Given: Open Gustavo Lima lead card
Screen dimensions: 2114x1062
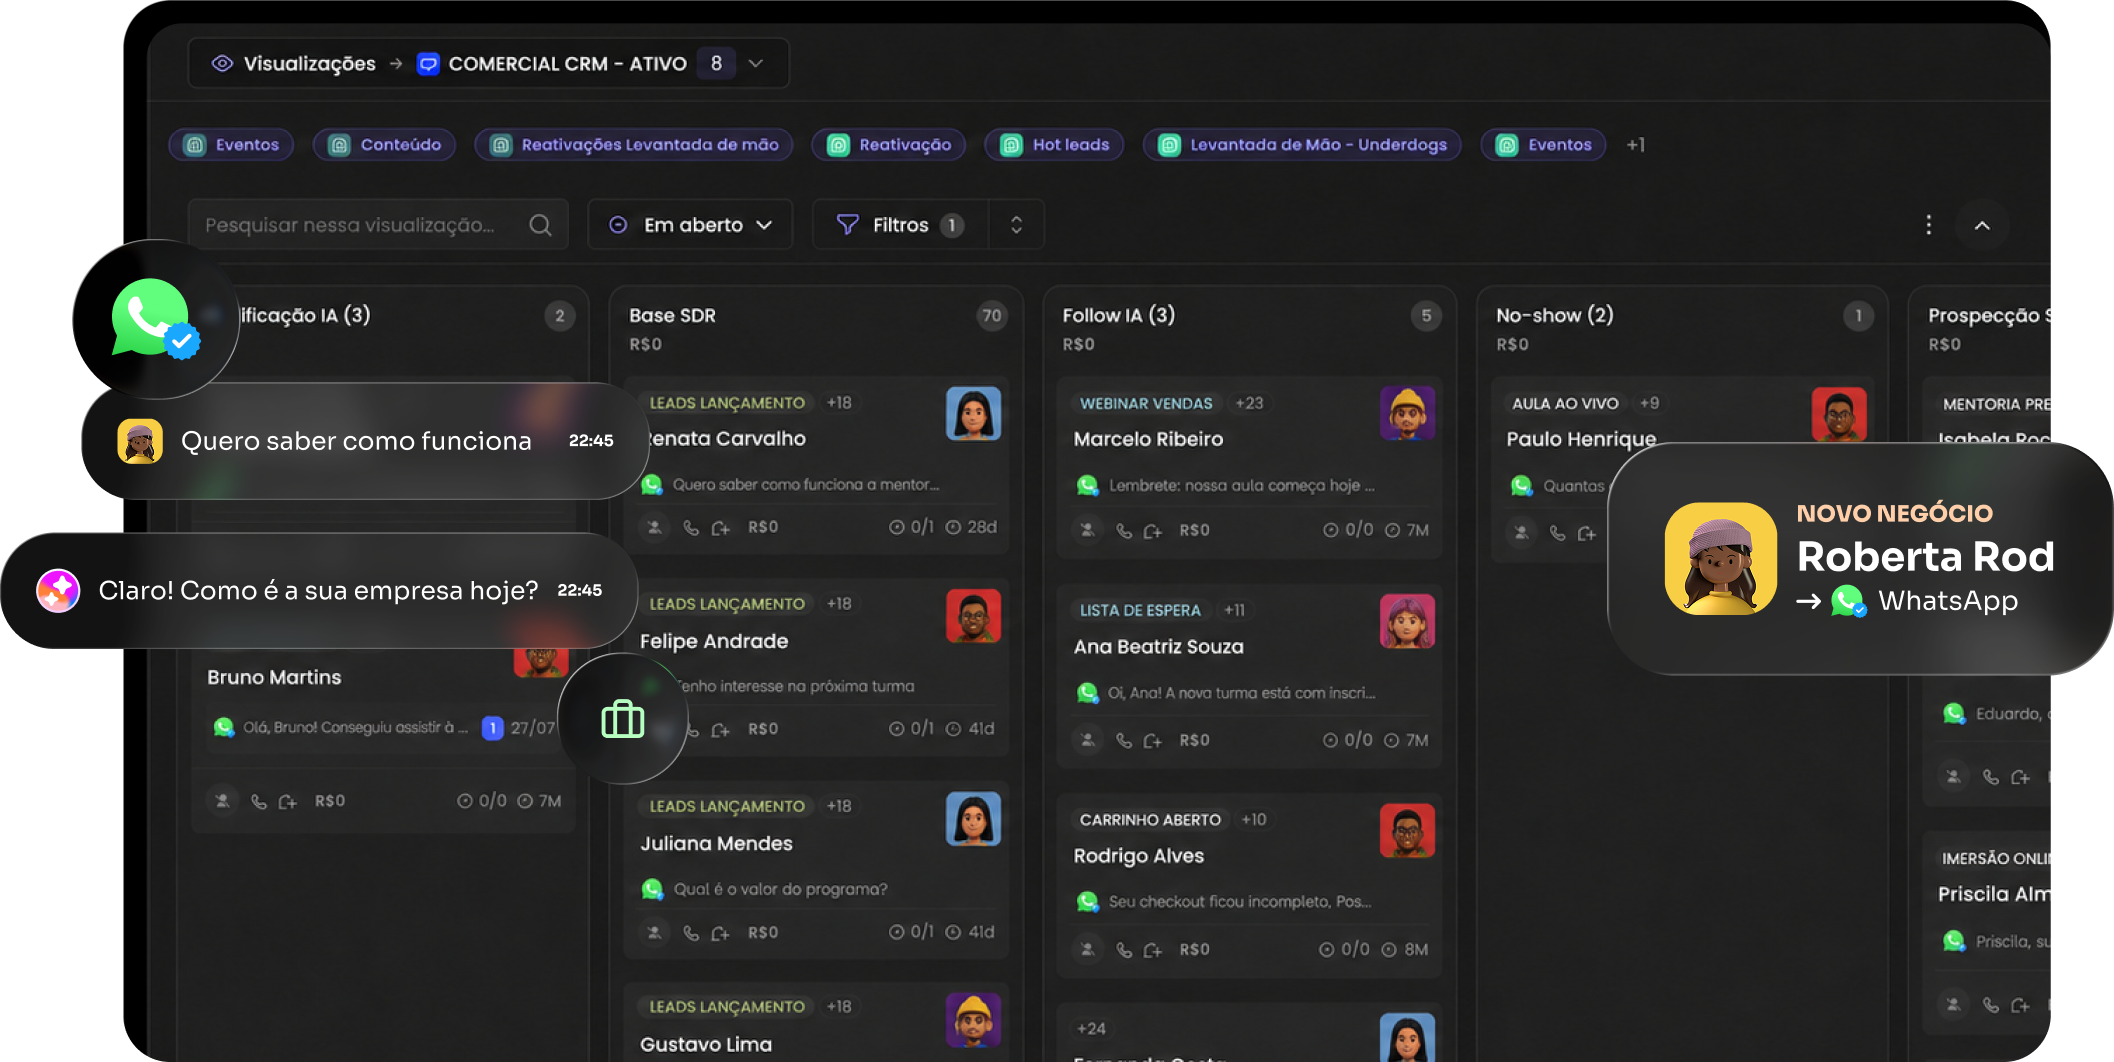Looking at the screenshot, I should (816, 1022).
